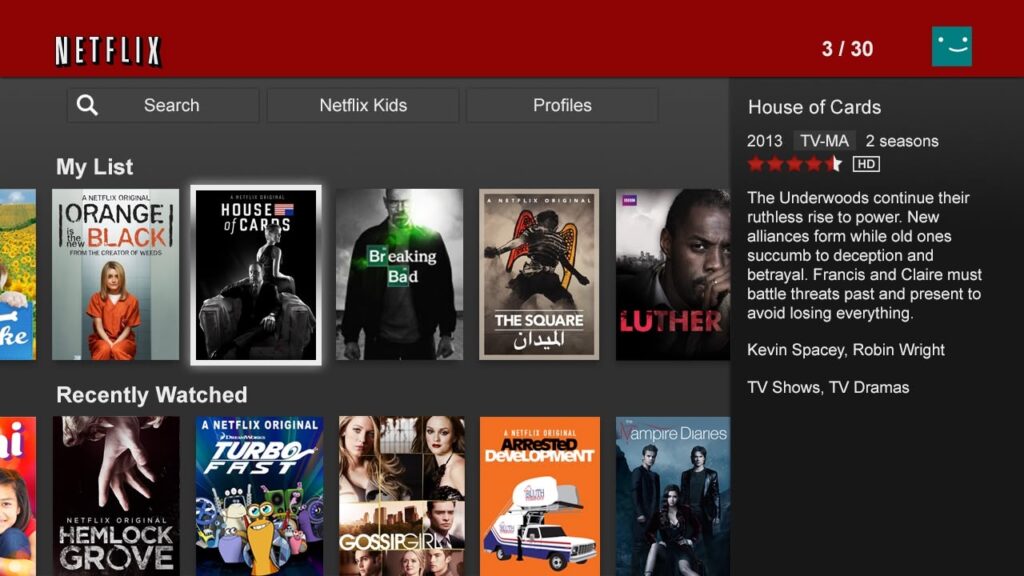Click the HD badge icon
The image size is (1024, 576).
[x=866, y=164]
